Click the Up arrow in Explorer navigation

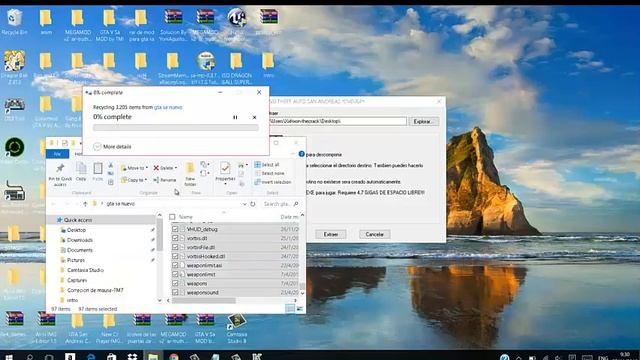85,204
